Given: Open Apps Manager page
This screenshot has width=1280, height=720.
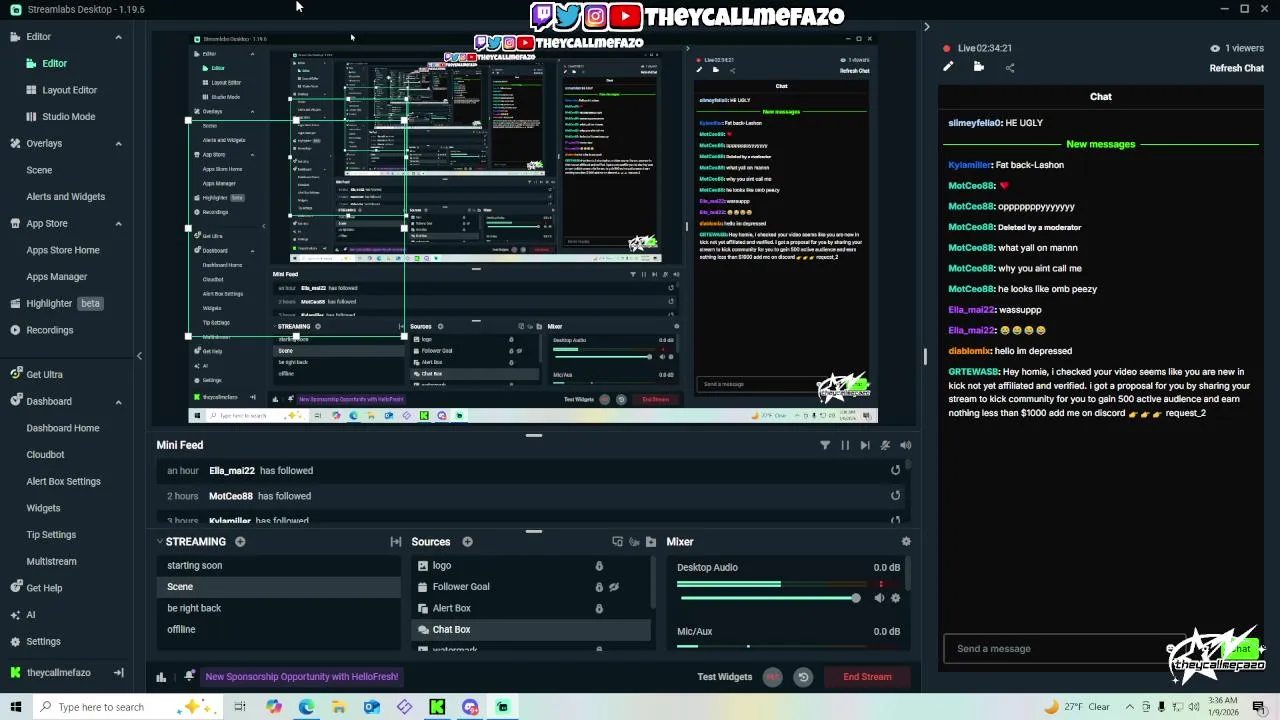Looking at the screenshot, I should [x=57, y=277].
